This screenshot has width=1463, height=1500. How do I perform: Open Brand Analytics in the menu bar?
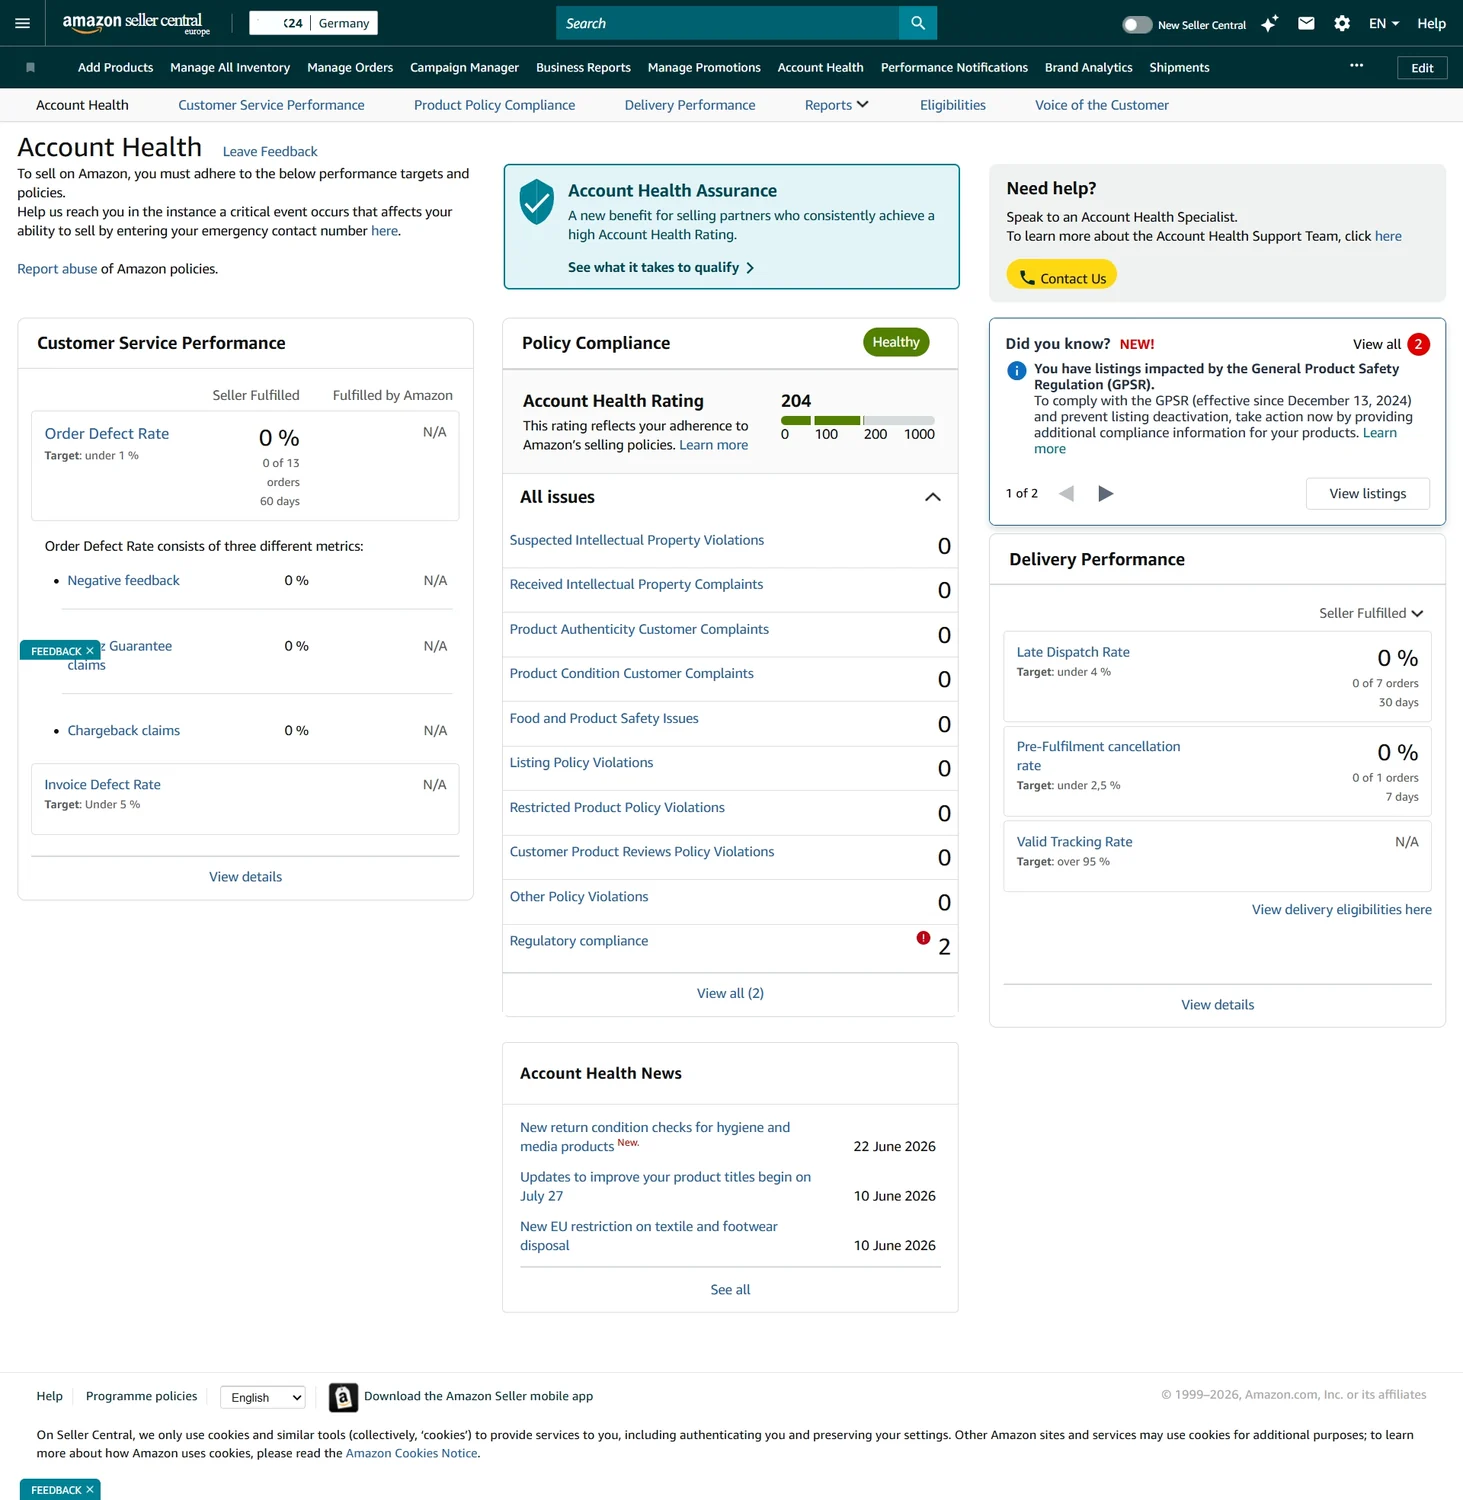click(x=1089, y=68)
